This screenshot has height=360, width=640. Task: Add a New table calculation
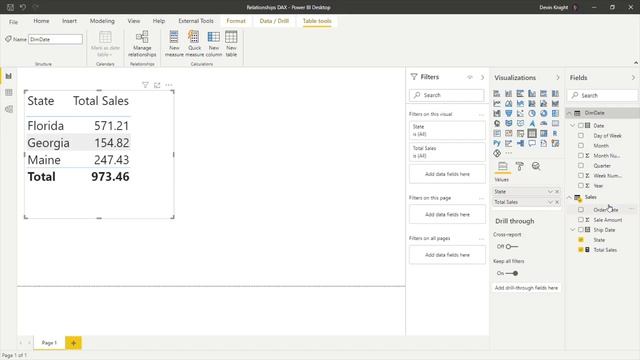click(x=231, y=44)
